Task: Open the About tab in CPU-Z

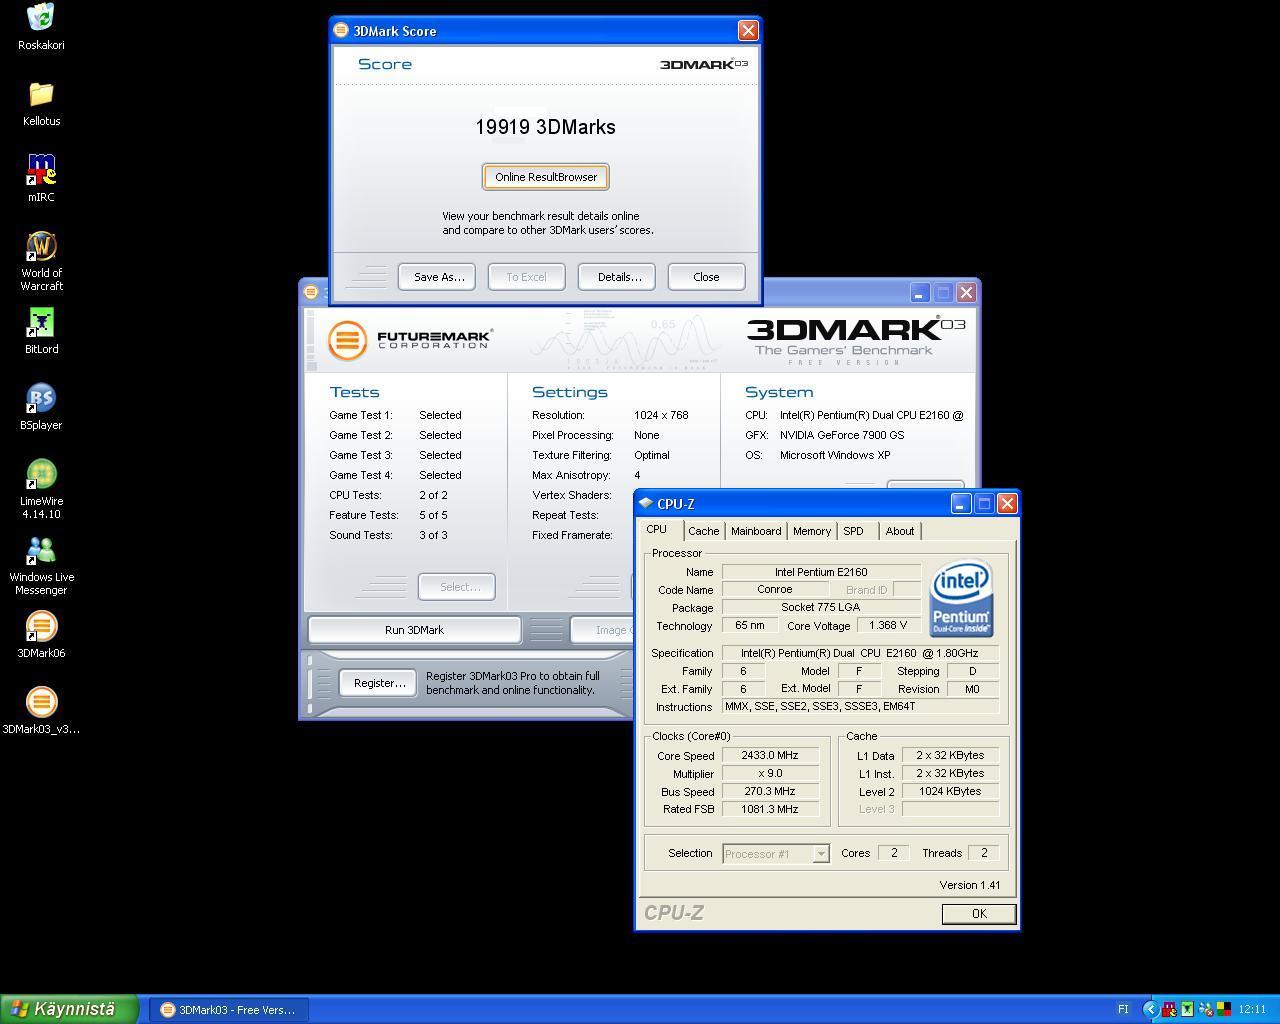Action: [x=900, y=531]
